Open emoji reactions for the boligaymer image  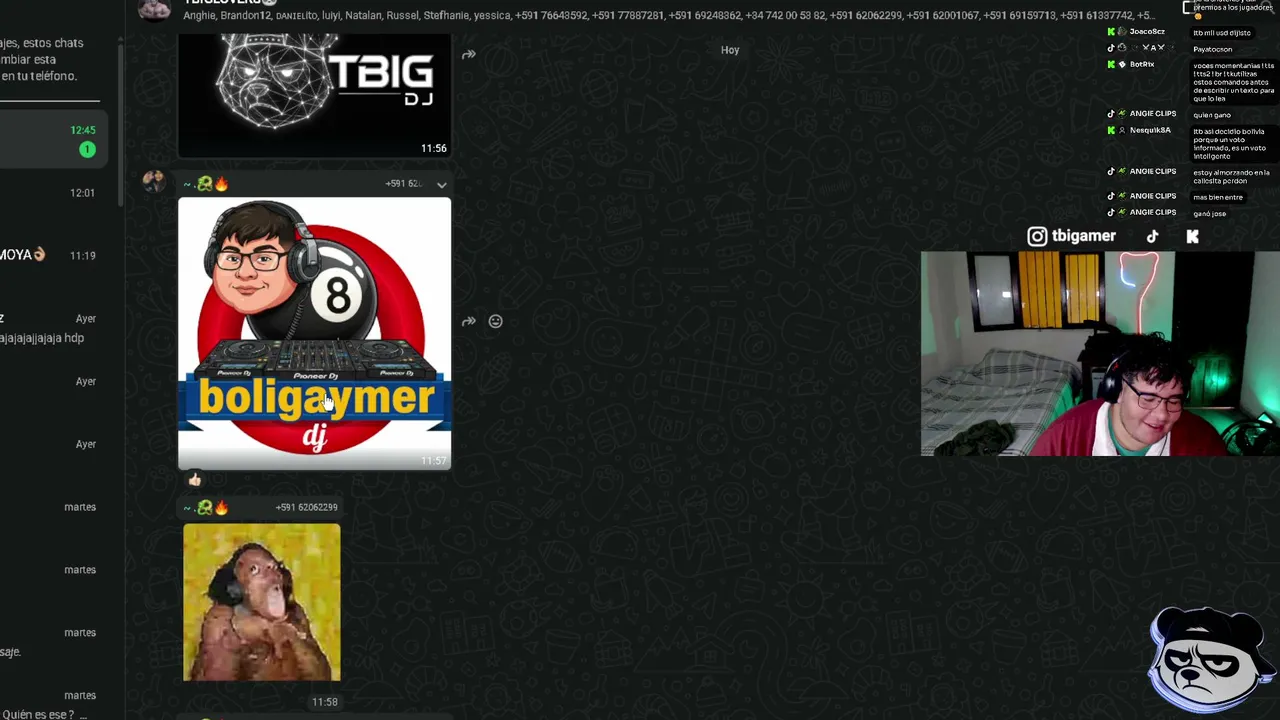tap(495, 321)
